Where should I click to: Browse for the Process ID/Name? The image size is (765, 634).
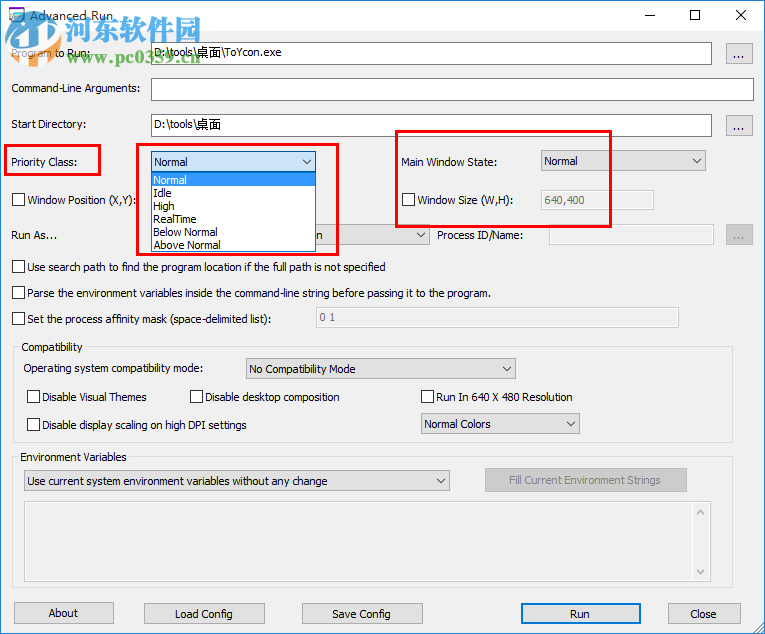(739, 235)
